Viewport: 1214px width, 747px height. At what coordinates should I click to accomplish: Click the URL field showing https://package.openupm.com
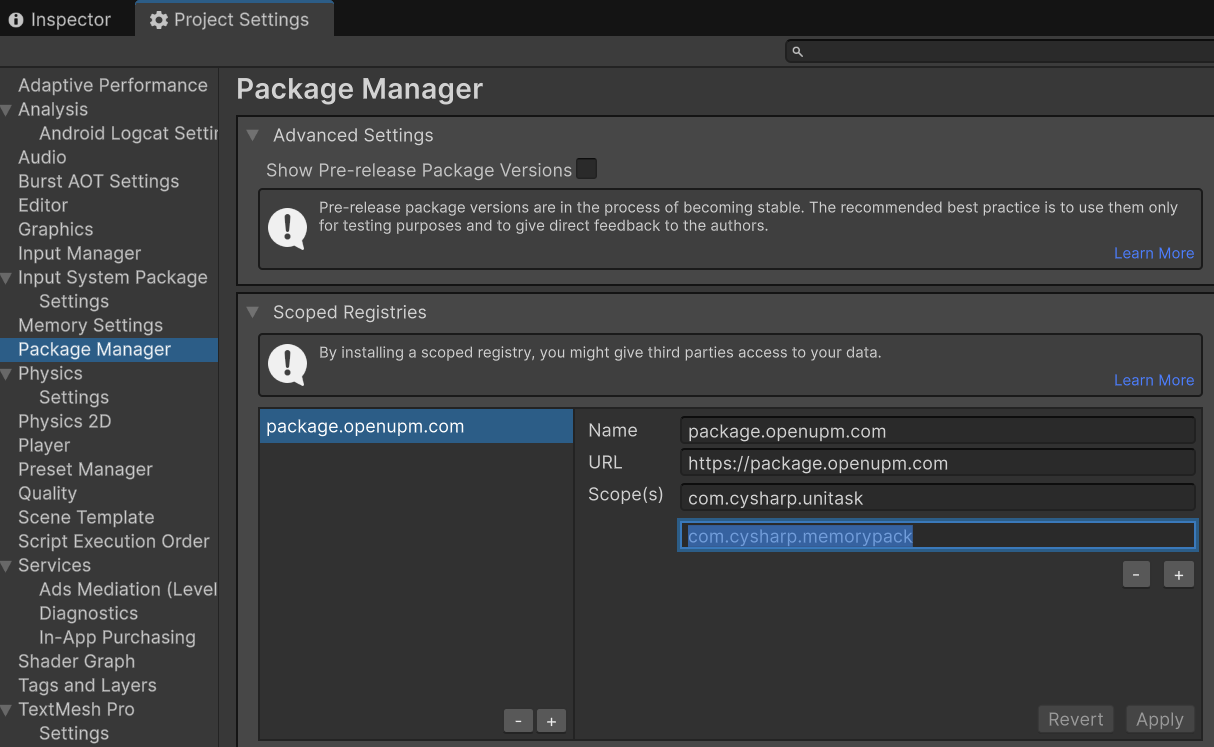(x=936, y=462)
